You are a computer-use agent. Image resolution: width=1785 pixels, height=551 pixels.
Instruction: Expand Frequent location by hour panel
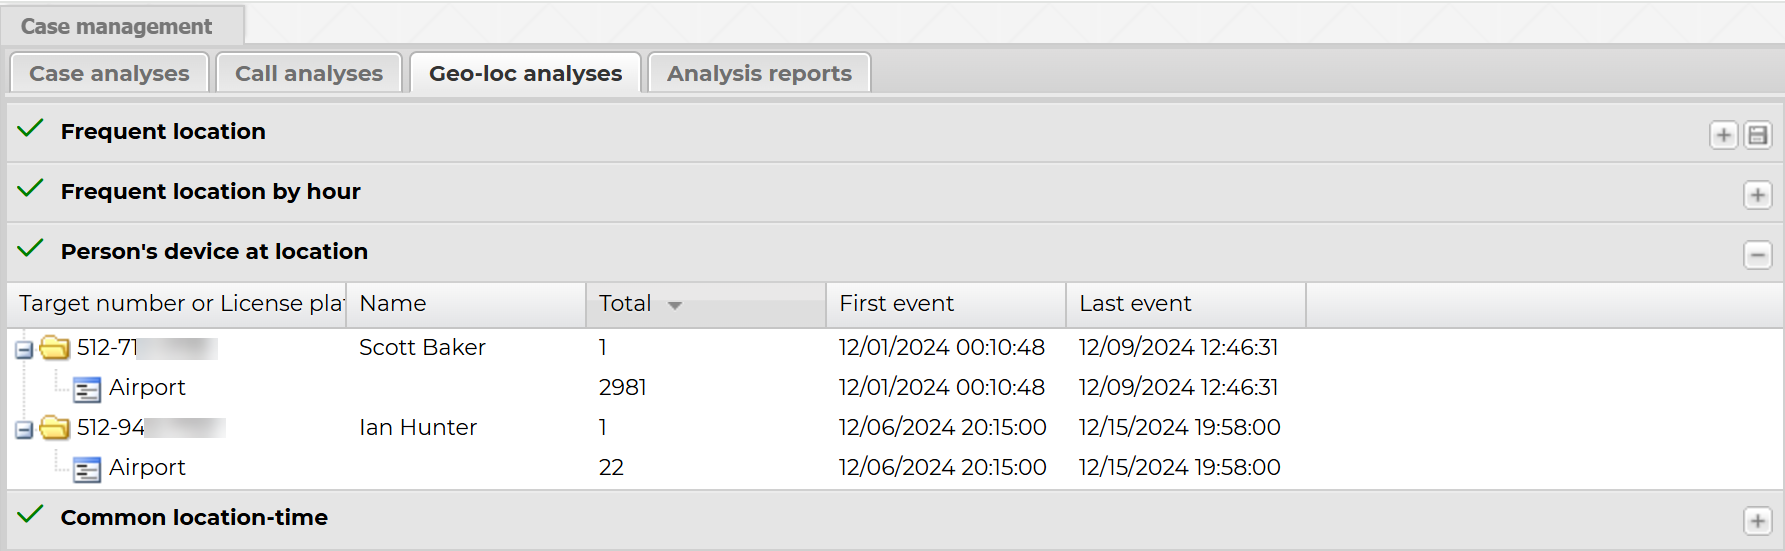pos(1757,195)
